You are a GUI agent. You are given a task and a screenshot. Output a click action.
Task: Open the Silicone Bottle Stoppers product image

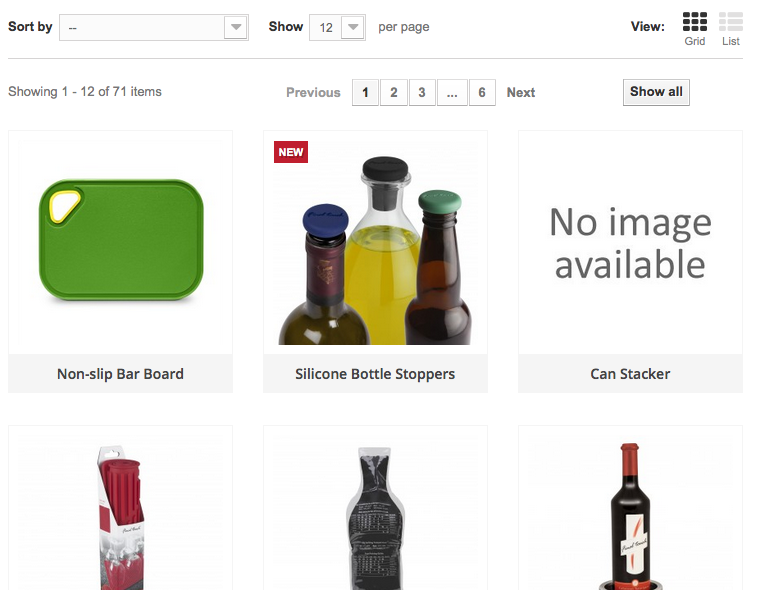(x=375, y=243)
